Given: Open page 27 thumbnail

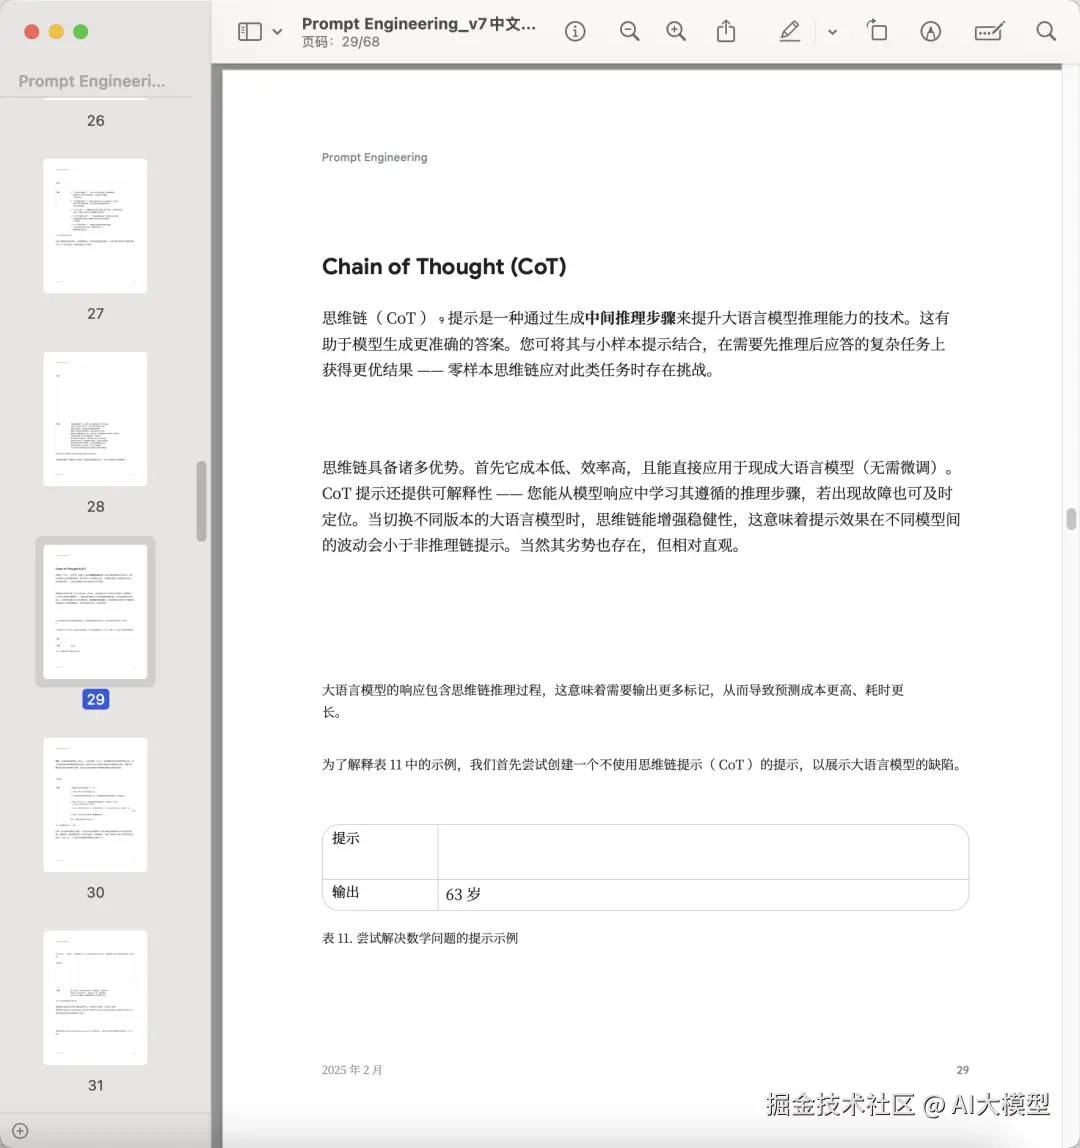Looking at the screenshot, I should [x=95, y=226].
